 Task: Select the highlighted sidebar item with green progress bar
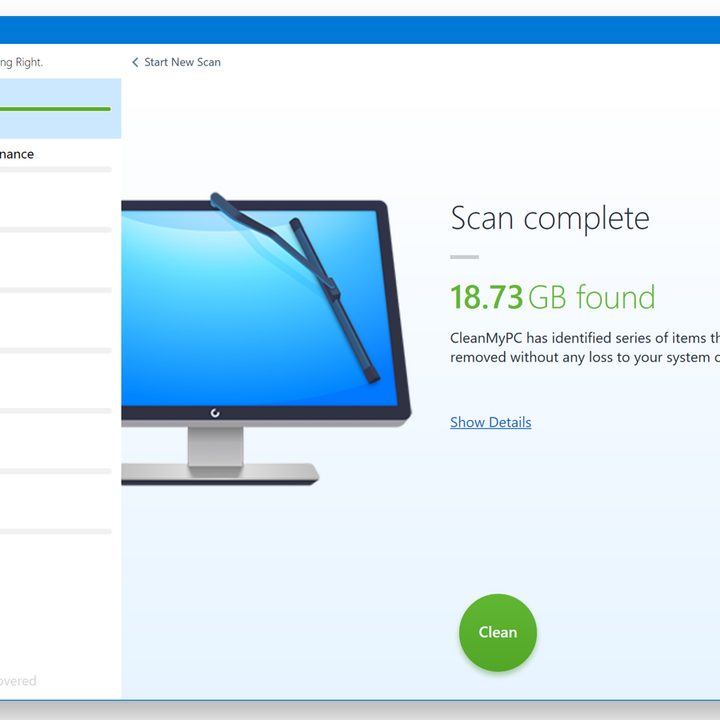coord(60,108)
